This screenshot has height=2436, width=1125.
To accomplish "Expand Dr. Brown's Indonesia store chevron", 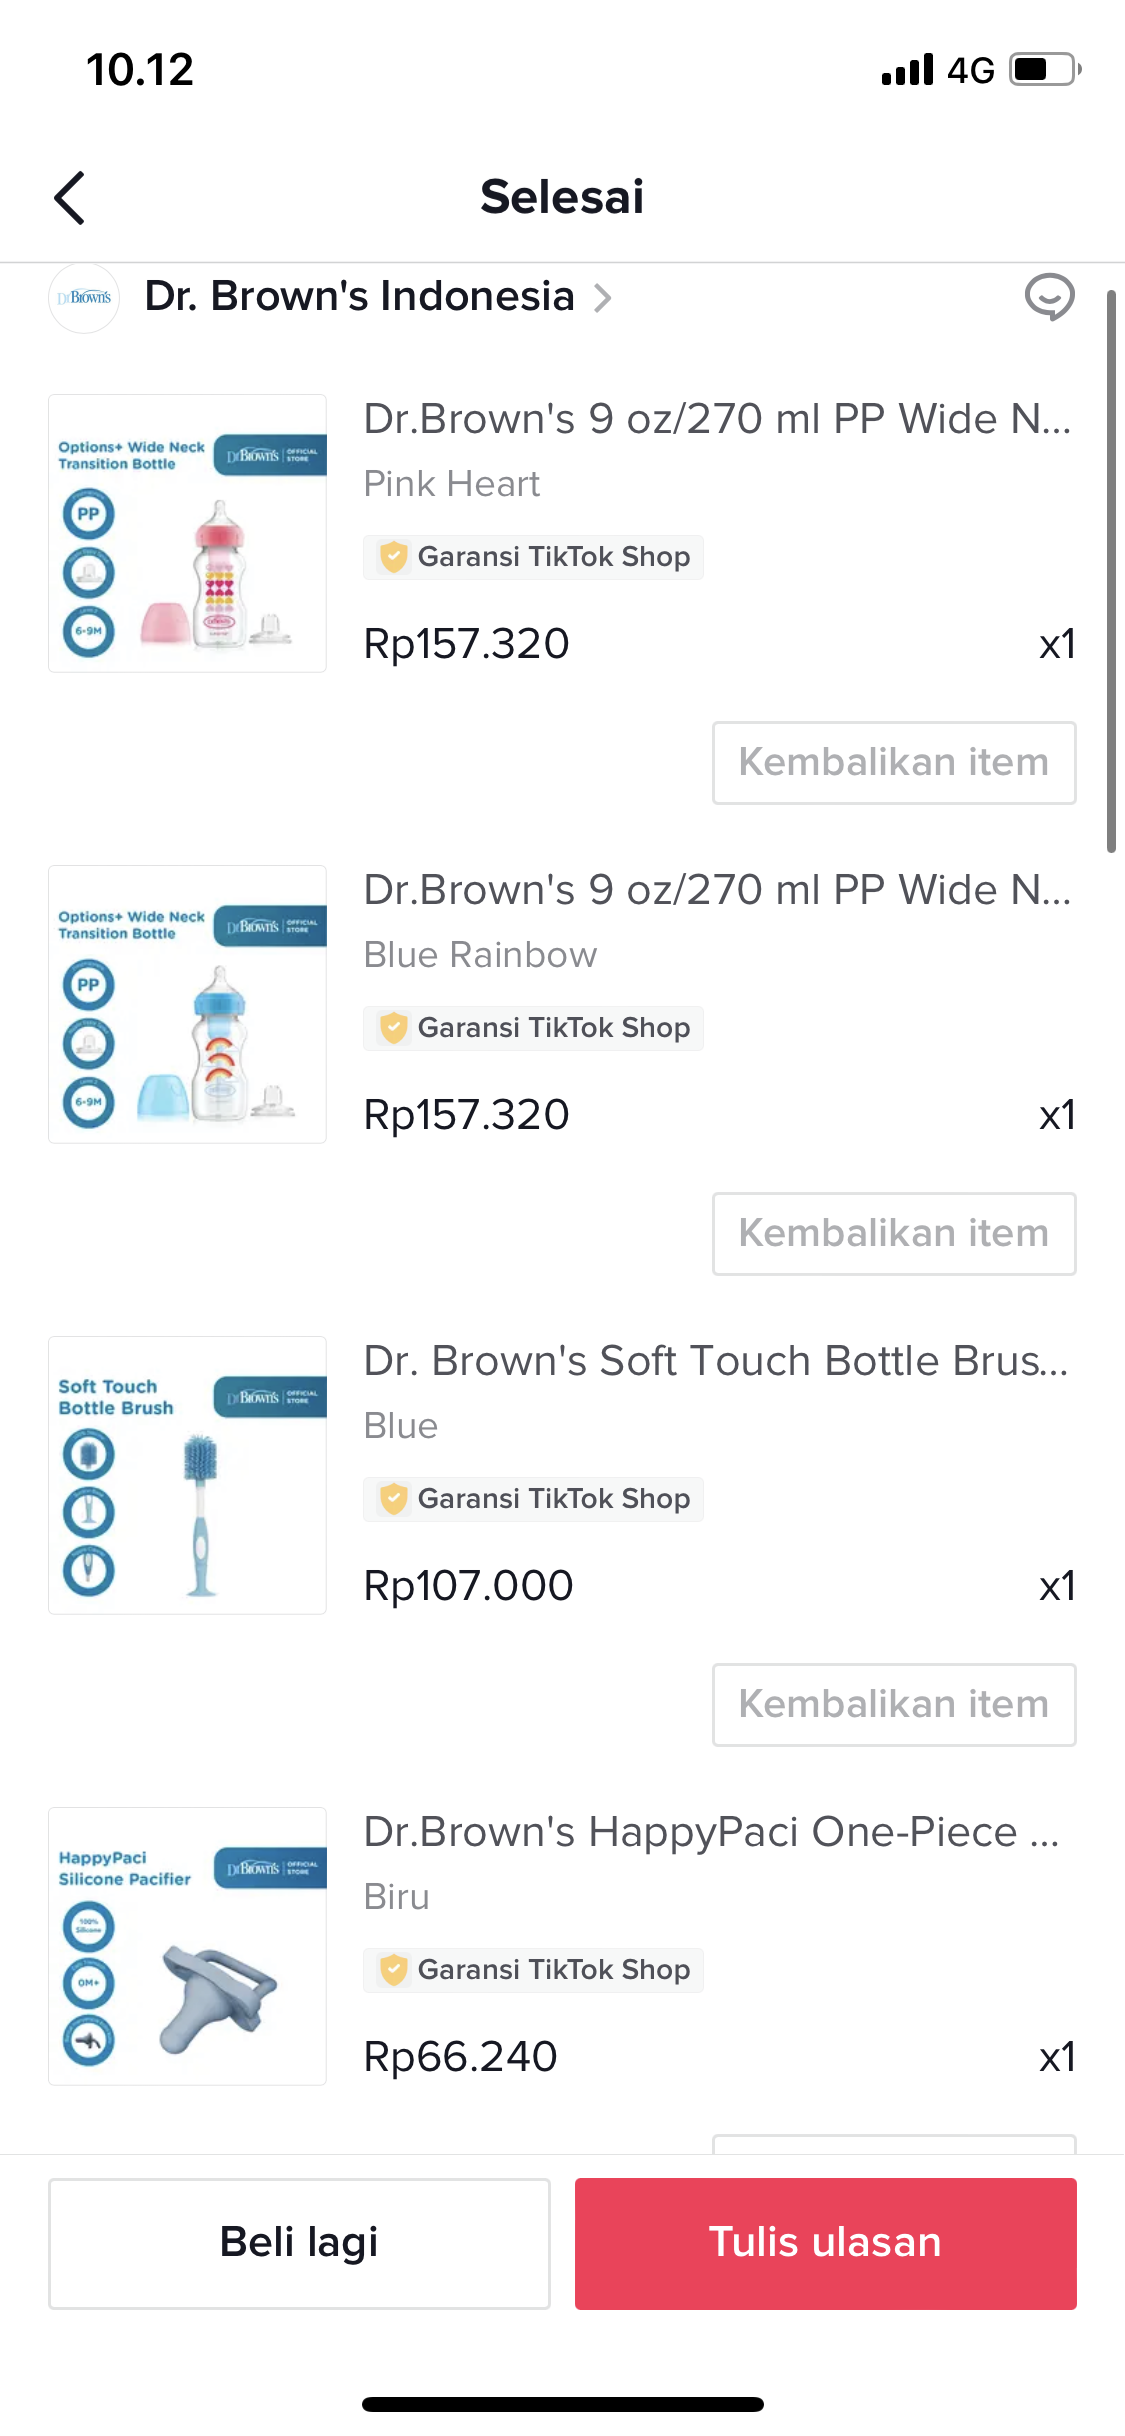I will coord(602,298).
